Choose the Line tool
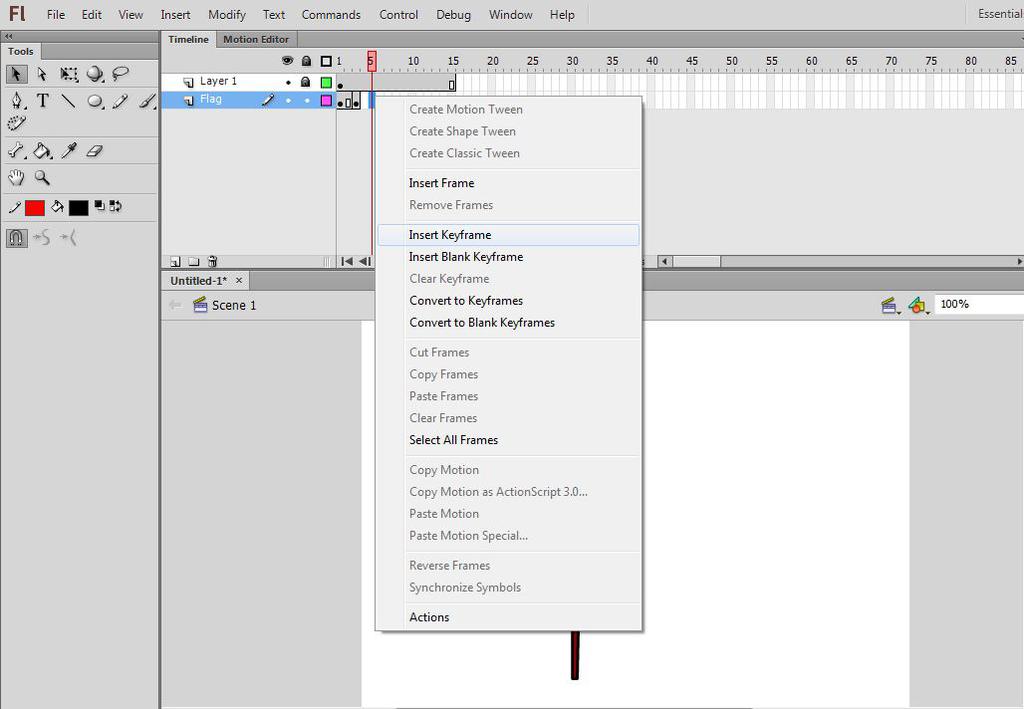Viewport: 1024px width, 709px height. click(68, 101)
